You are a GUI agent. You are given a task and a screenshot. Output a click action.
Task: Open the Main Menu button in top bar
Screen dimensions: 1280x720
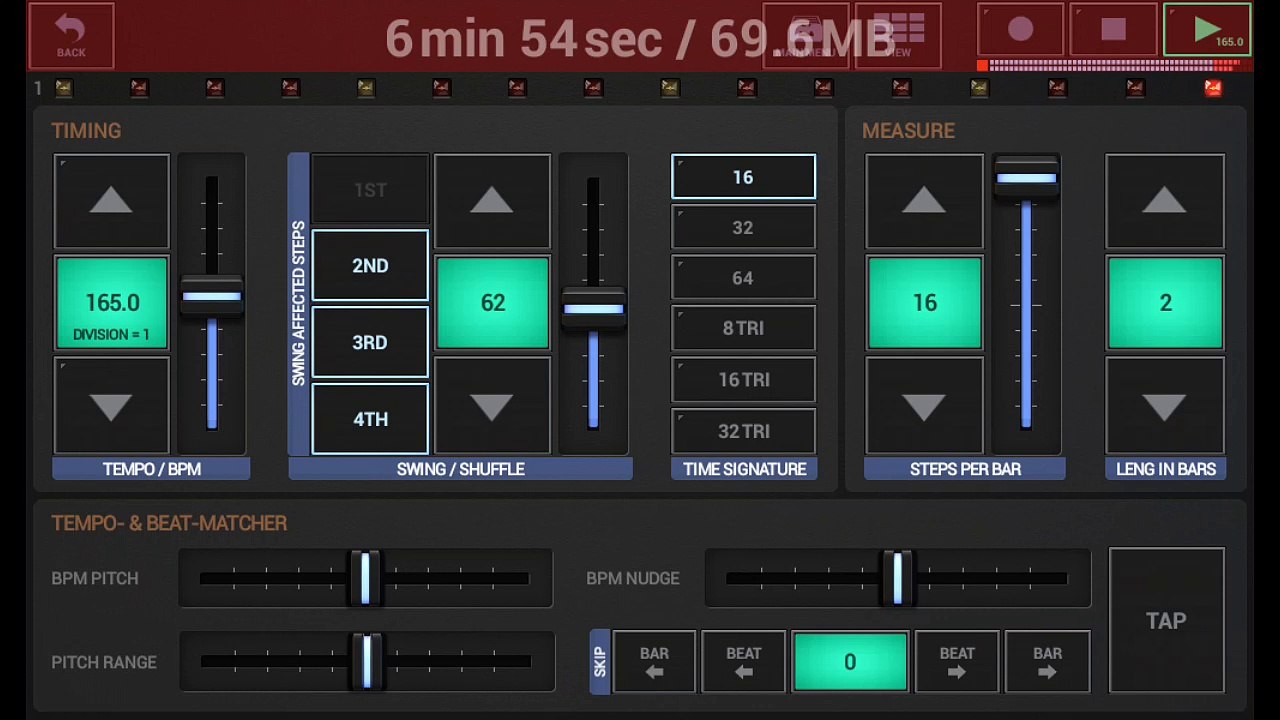click(805, 35)
